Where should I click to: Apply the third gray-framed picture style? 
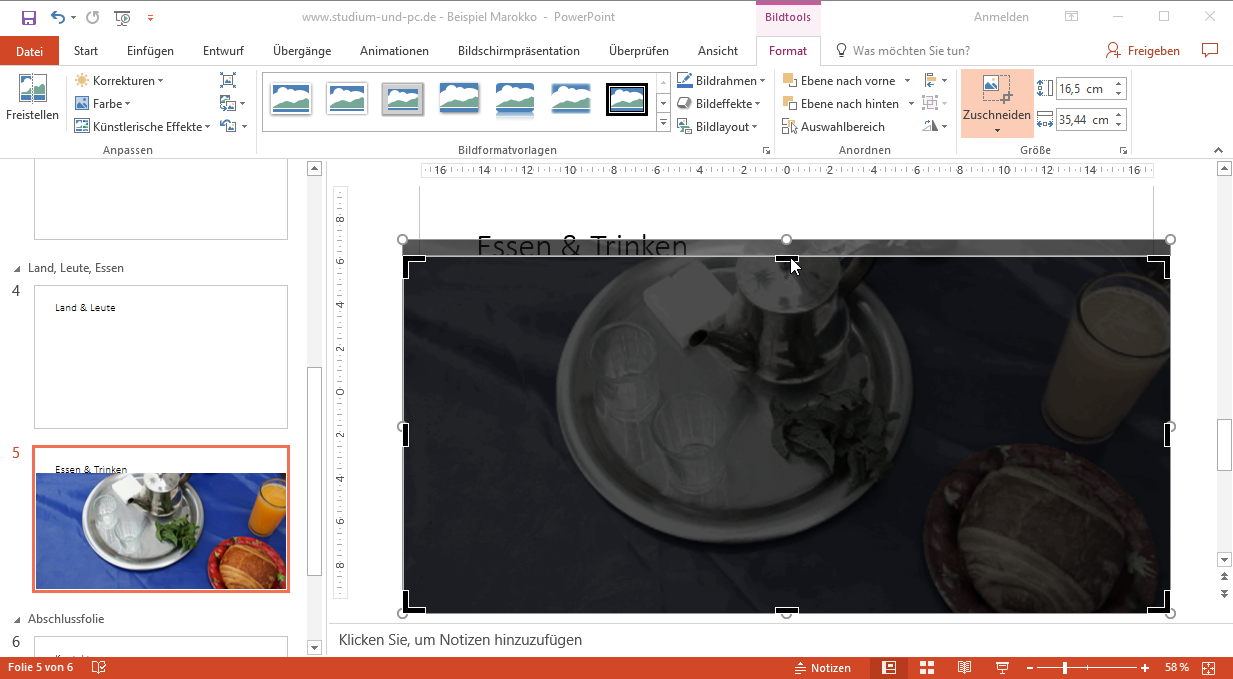pyautogui.click(x=403, y=99)
